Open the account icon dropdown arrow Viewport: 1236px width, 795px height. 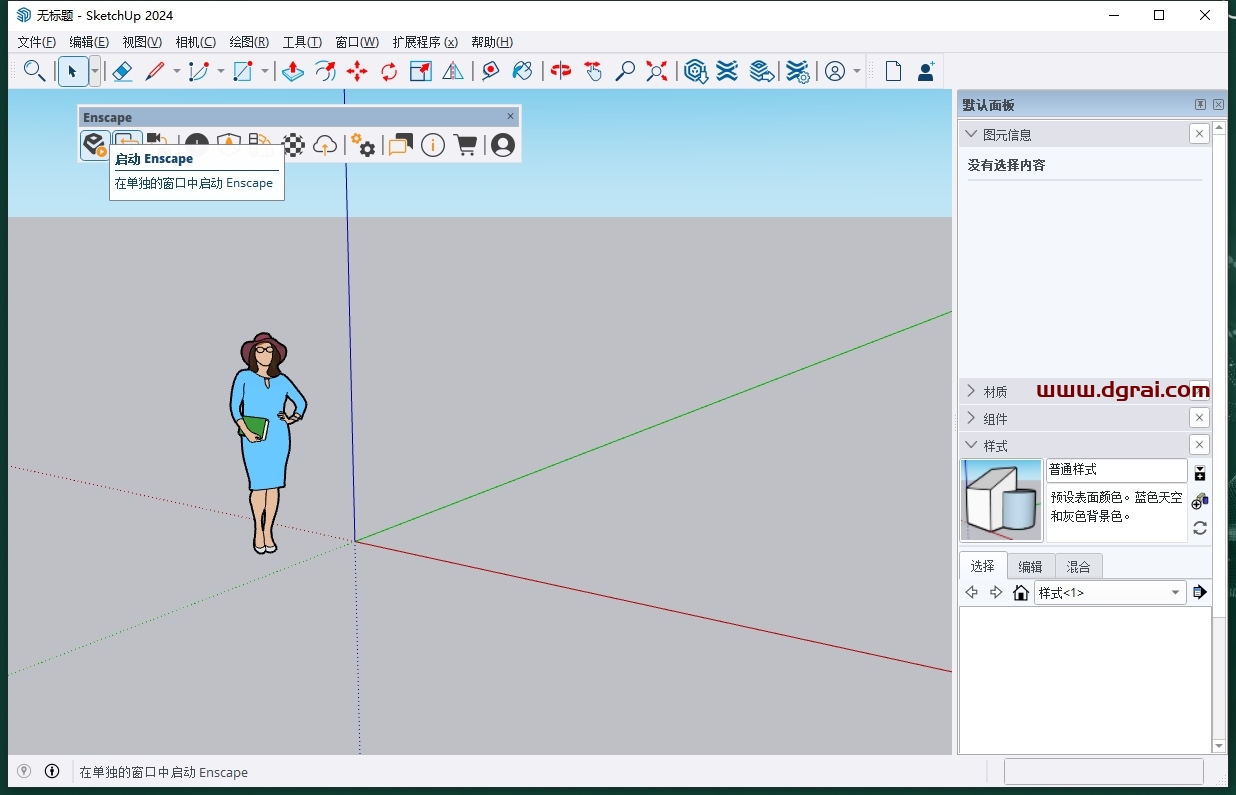[857, 71]
